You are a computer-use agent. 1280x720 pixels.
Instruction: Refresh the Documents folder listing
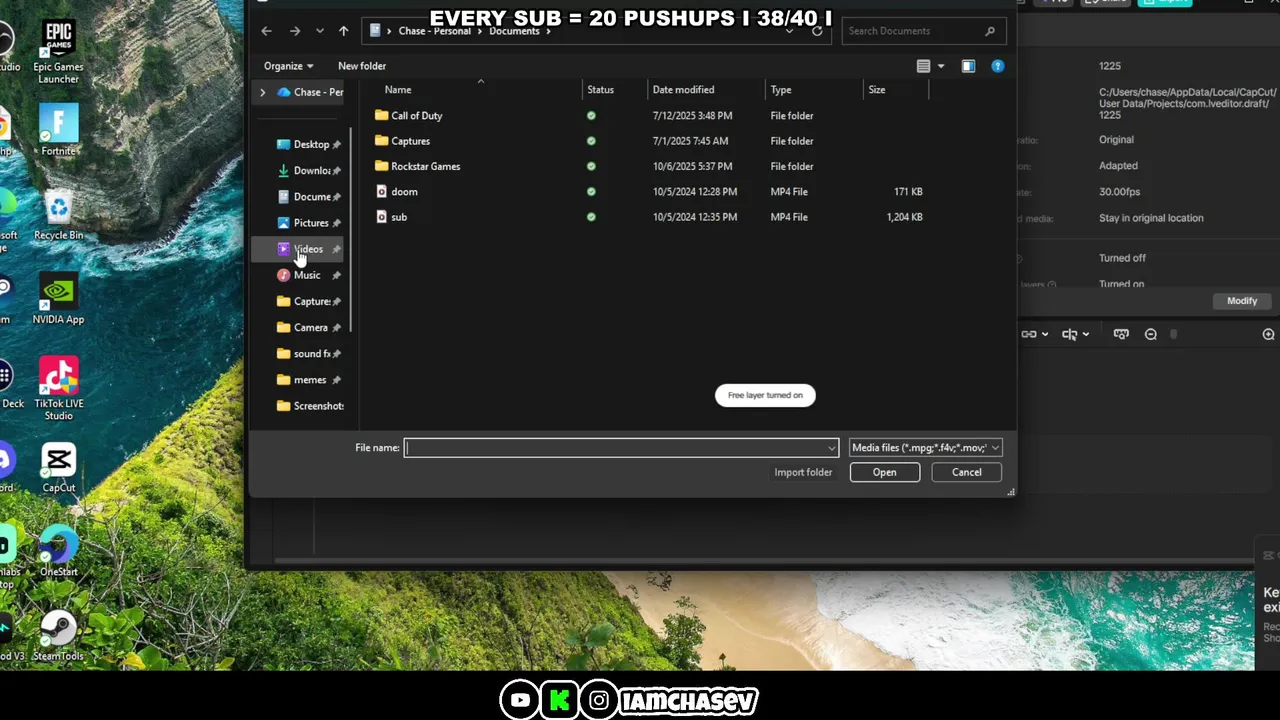pyautogui.click(x=817, y=31)
